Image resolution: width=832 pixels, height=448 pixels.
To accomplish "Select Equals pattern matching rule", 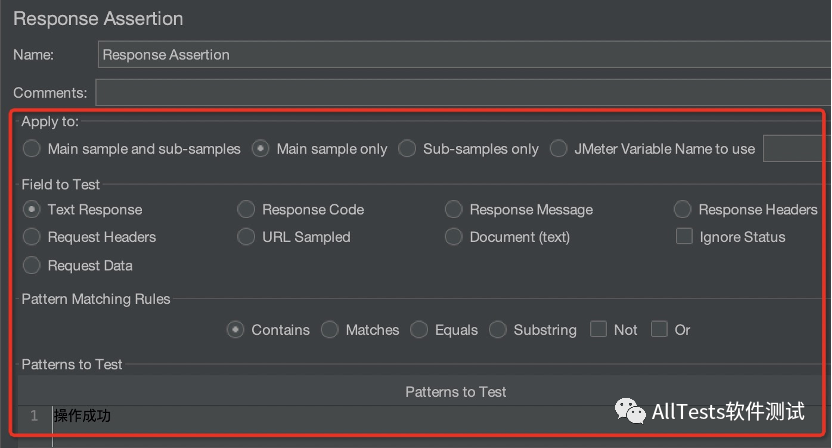I will tap(419, 330).
